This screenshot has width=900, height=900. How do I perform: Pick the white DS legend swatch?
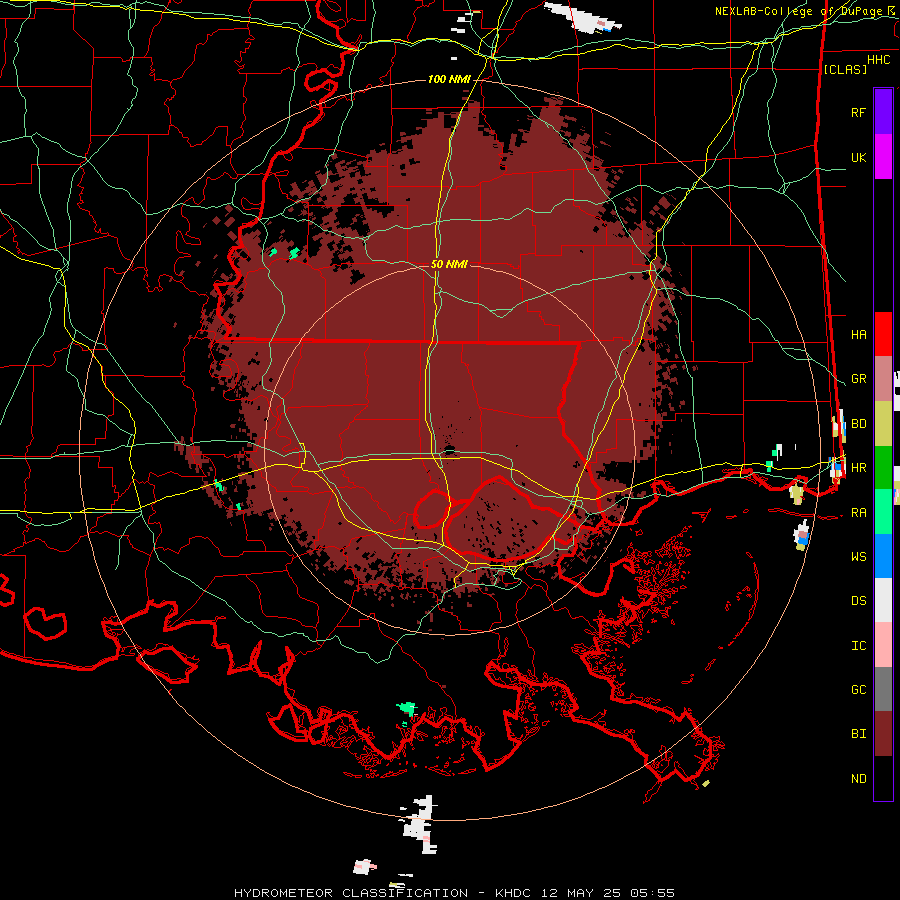coord(883,600)
